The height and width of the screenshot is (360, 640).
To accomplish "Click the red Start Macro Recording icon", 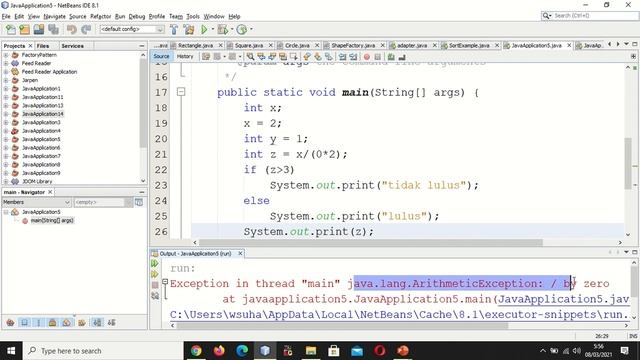I will pyautogui.click(x=367, y=57).
